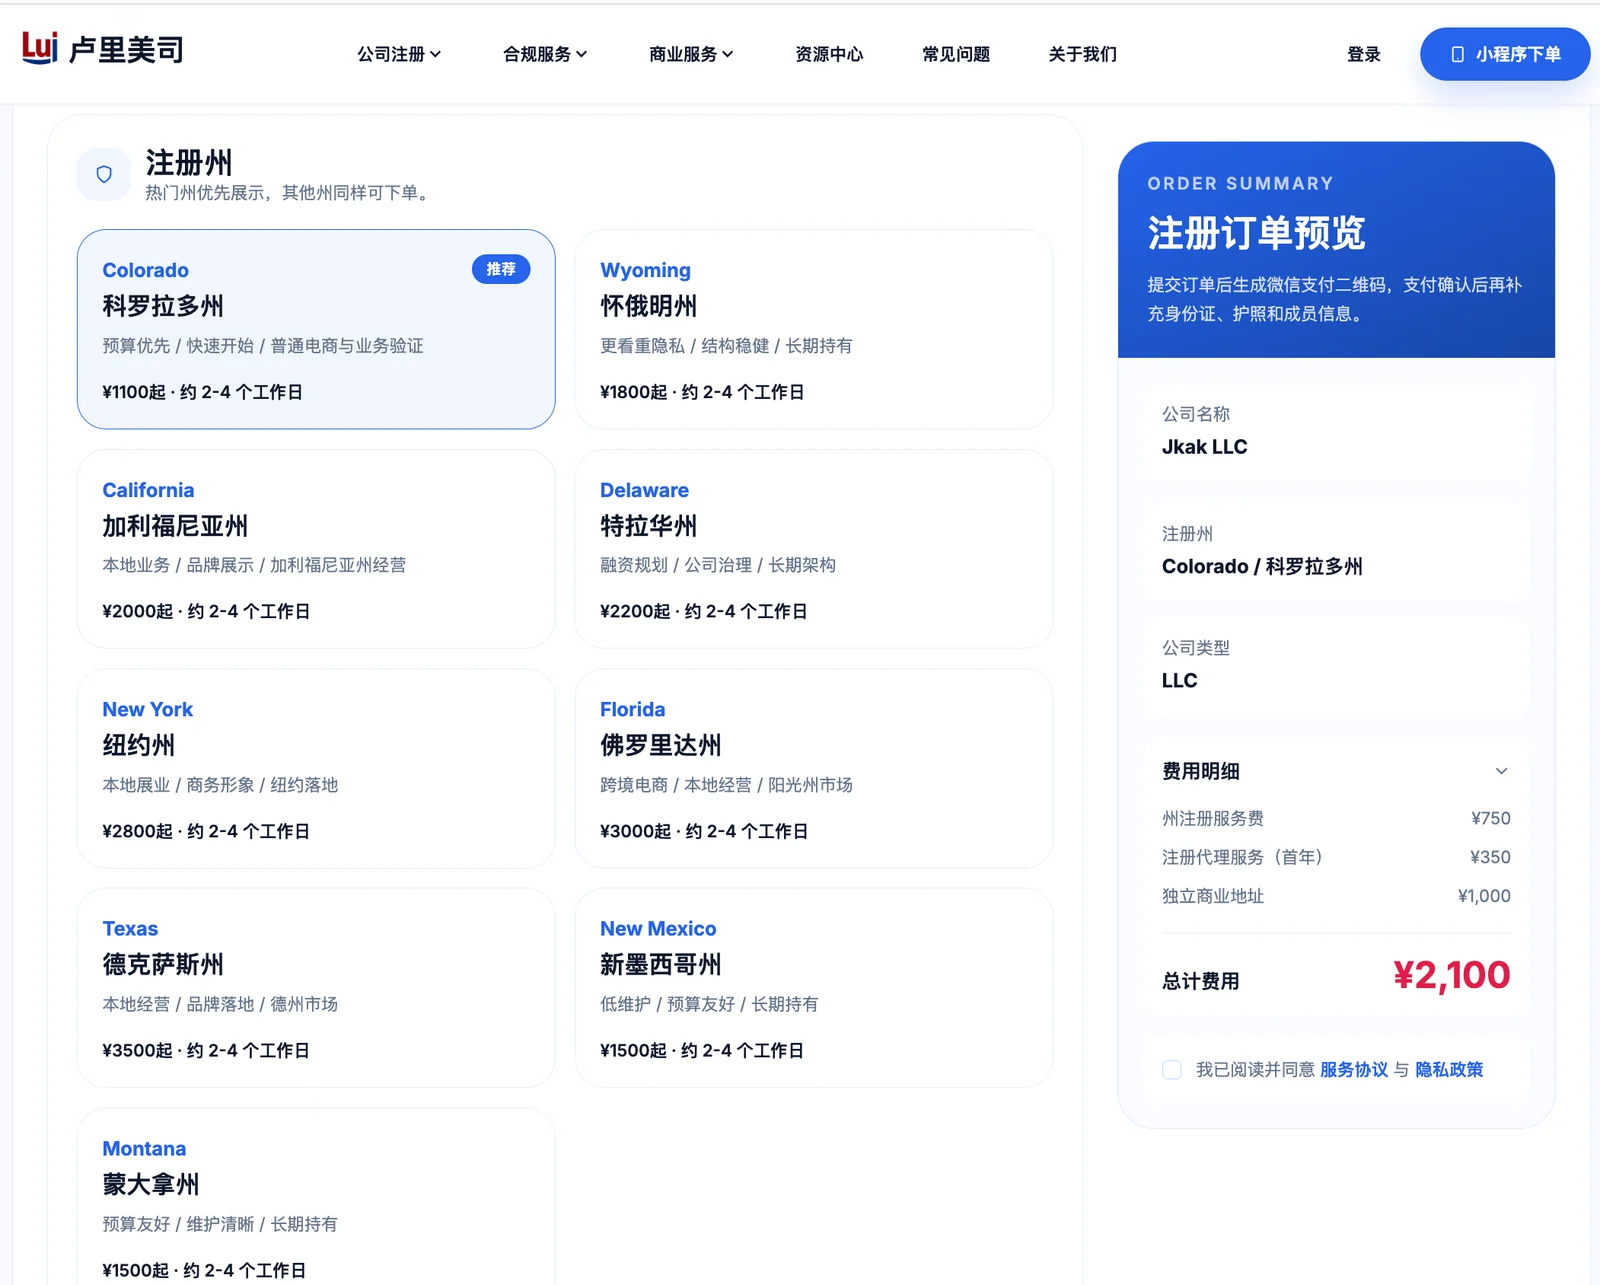1600x1285 pixels.
Task: Click the 推荐 badge on Colorado card
Action: click(x=501, y=269)
